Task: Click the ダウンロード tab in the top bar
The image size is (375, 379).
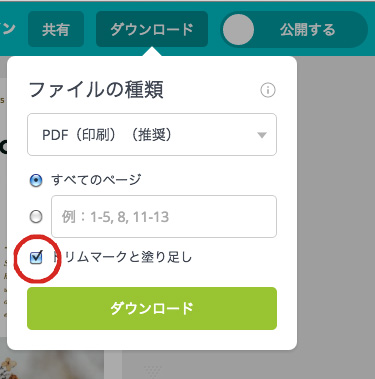Action: pos(152,29)
